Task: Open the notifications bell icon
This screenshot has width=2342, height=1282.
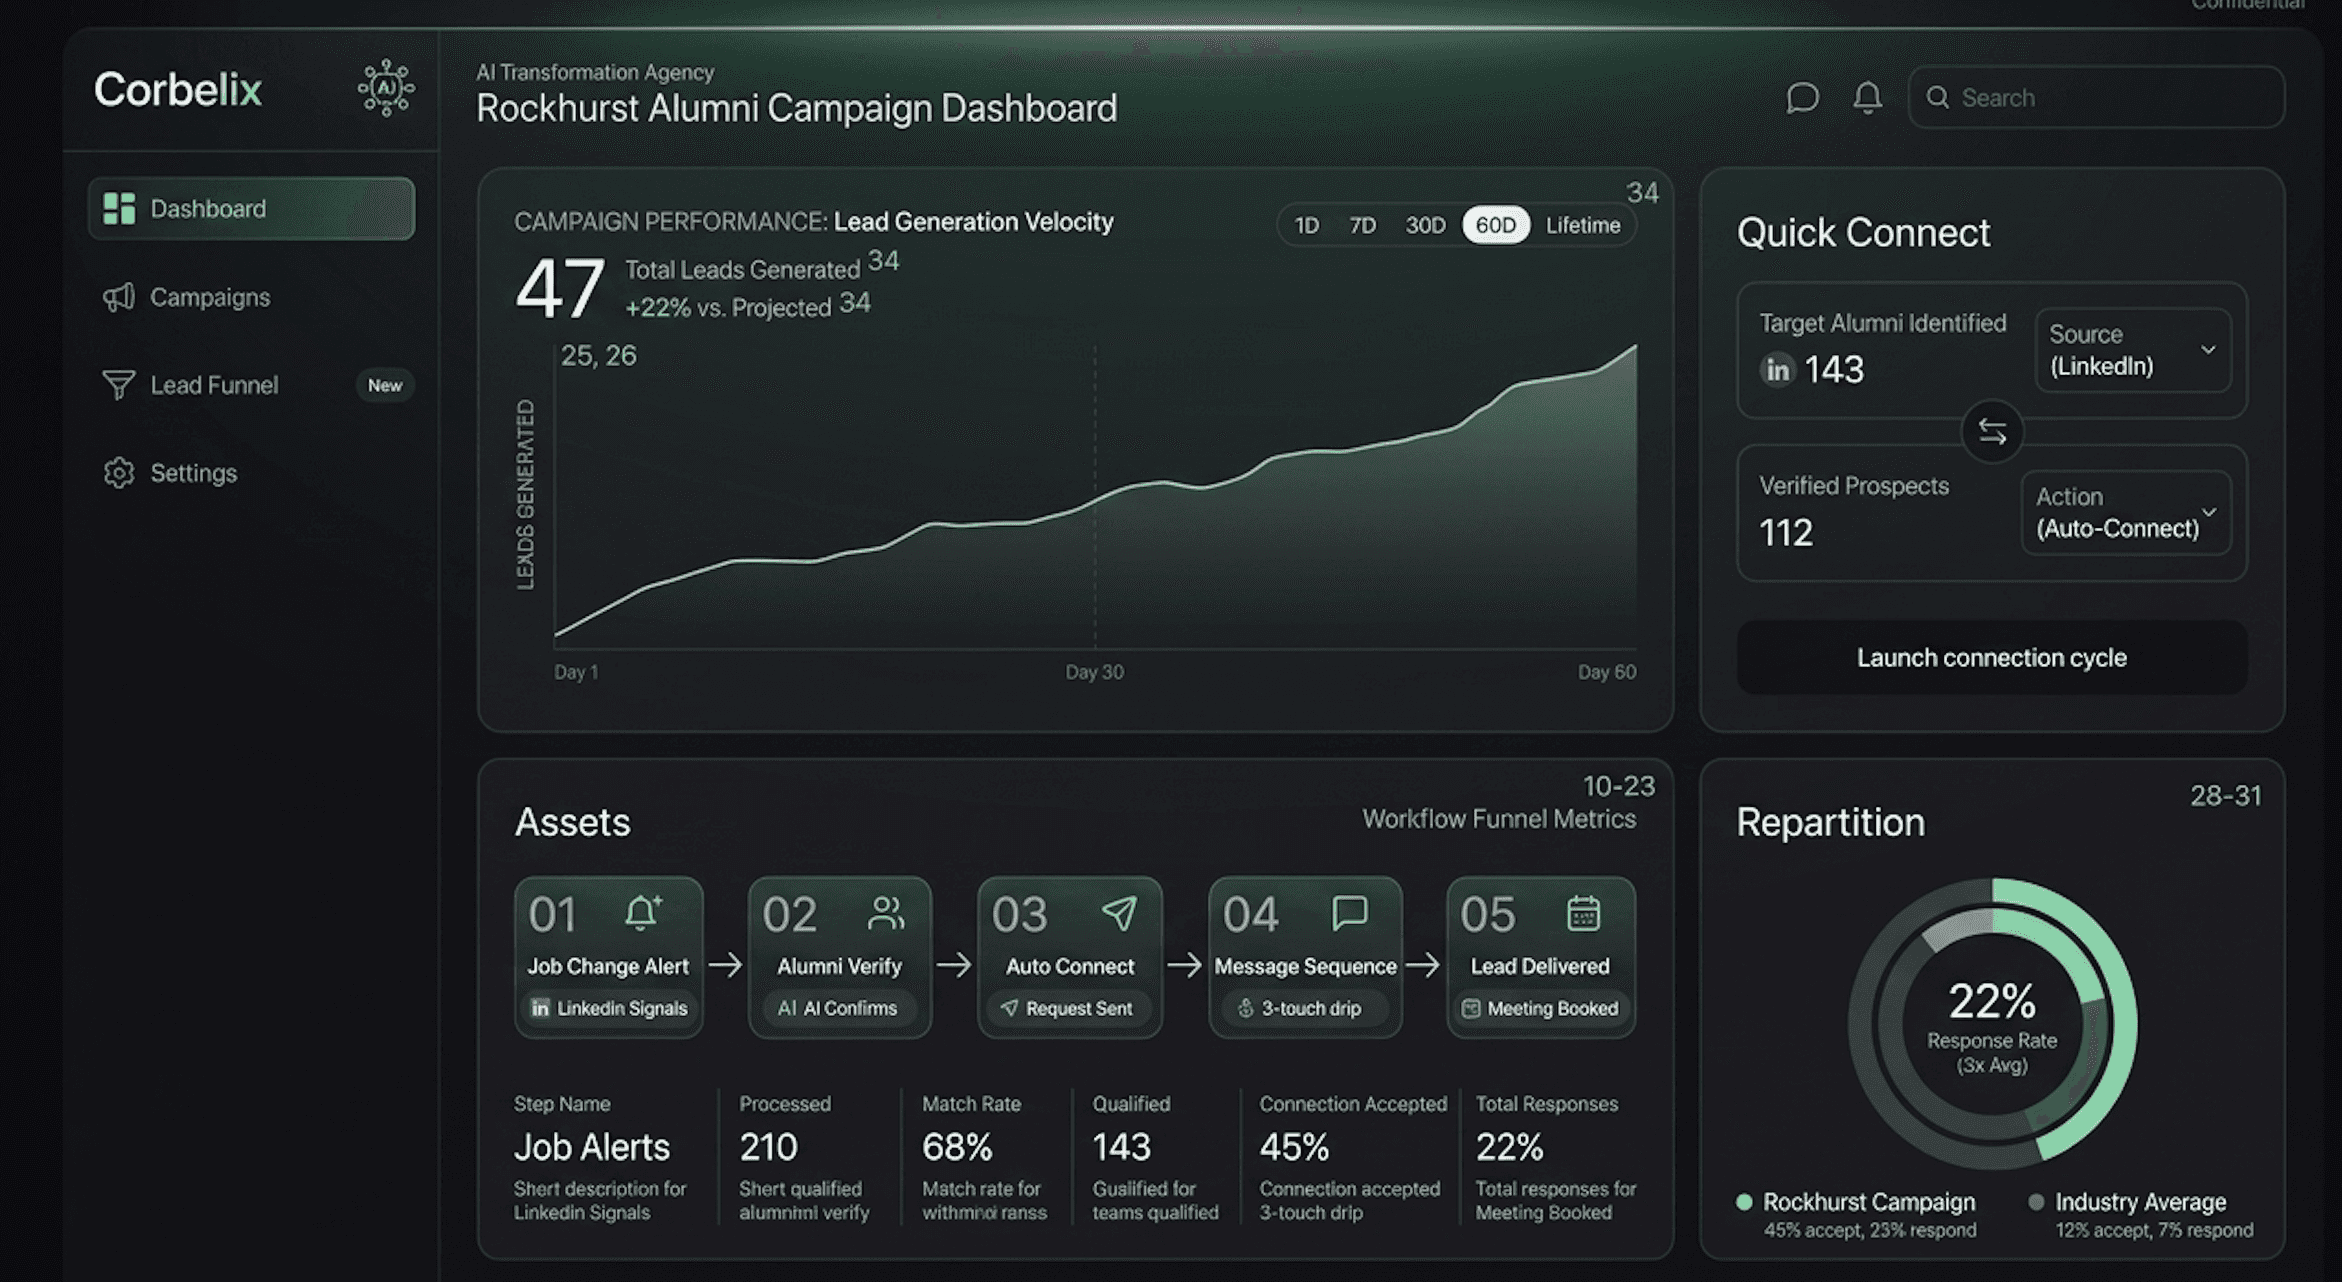Action: 1867,98
